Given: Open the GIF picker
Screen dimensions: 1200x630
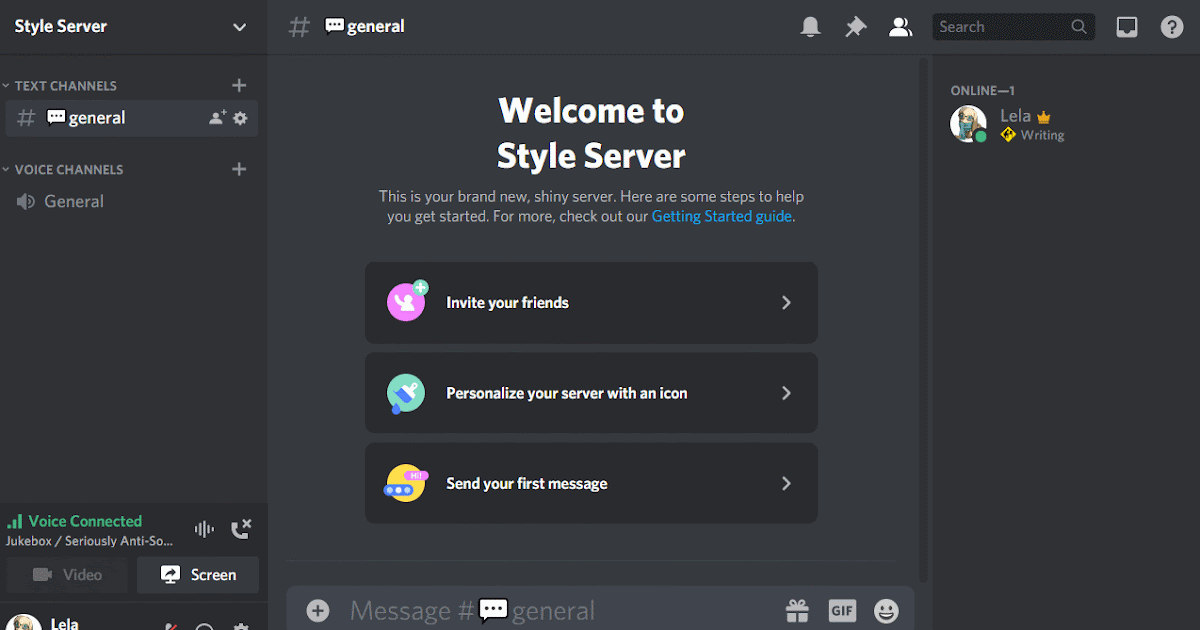Looking at the screenshot, I should [842, 610].
